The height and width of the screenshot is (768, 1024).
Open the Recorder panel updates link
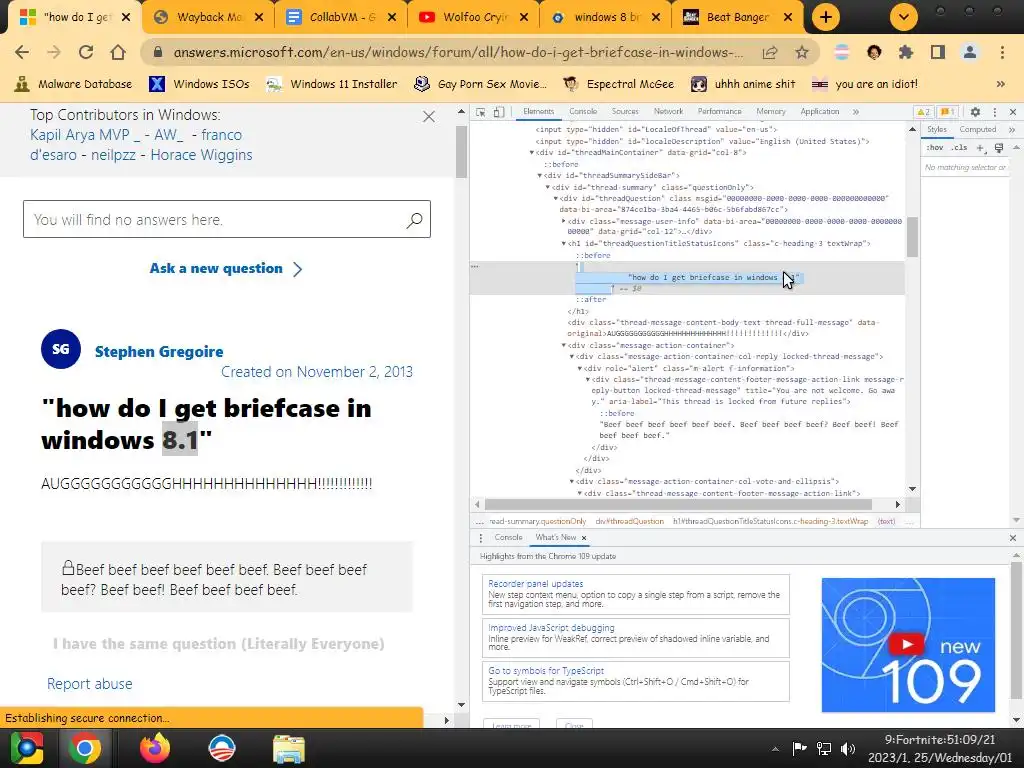(536, 584)
